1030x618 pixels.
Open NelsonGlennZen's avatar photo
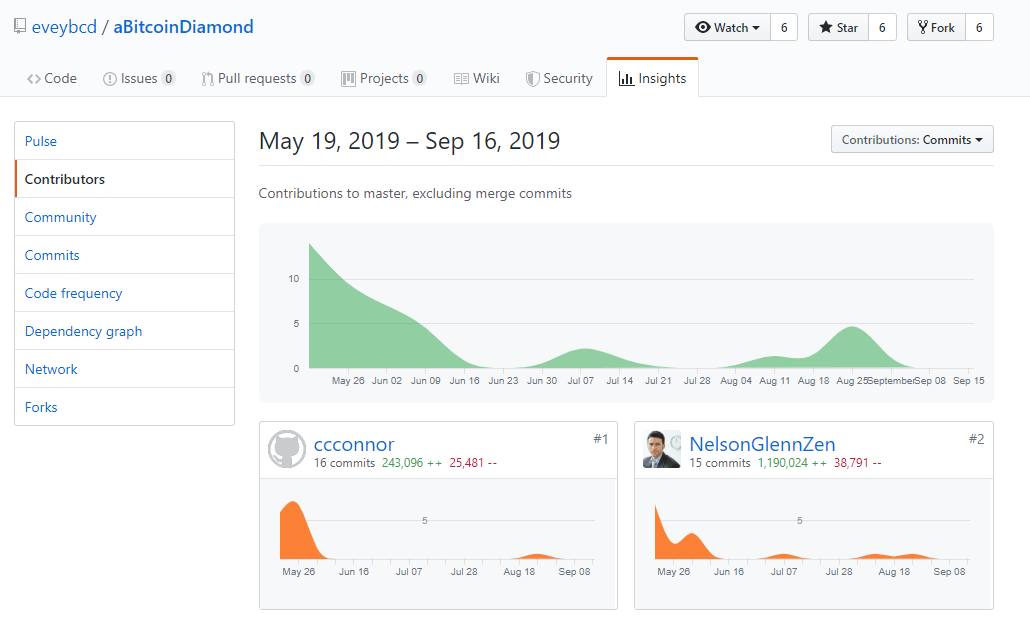coord(662,449)
